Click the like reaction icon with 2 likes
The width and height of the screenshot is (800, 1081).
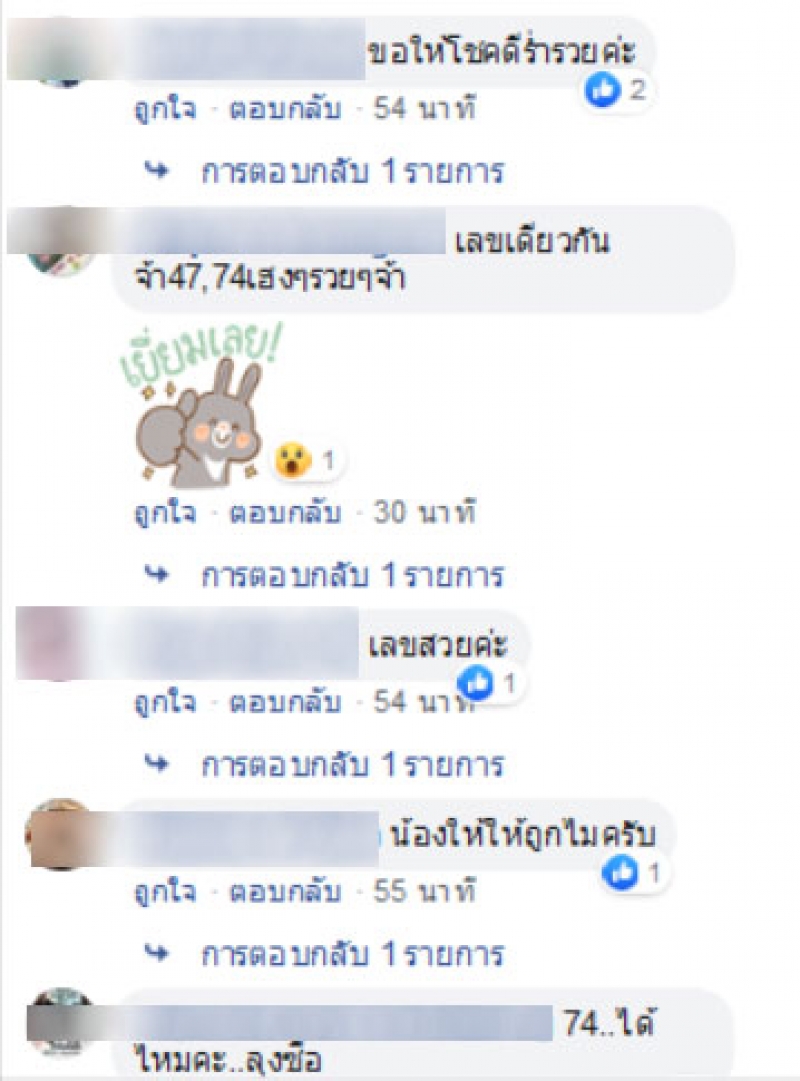[603, 90]
